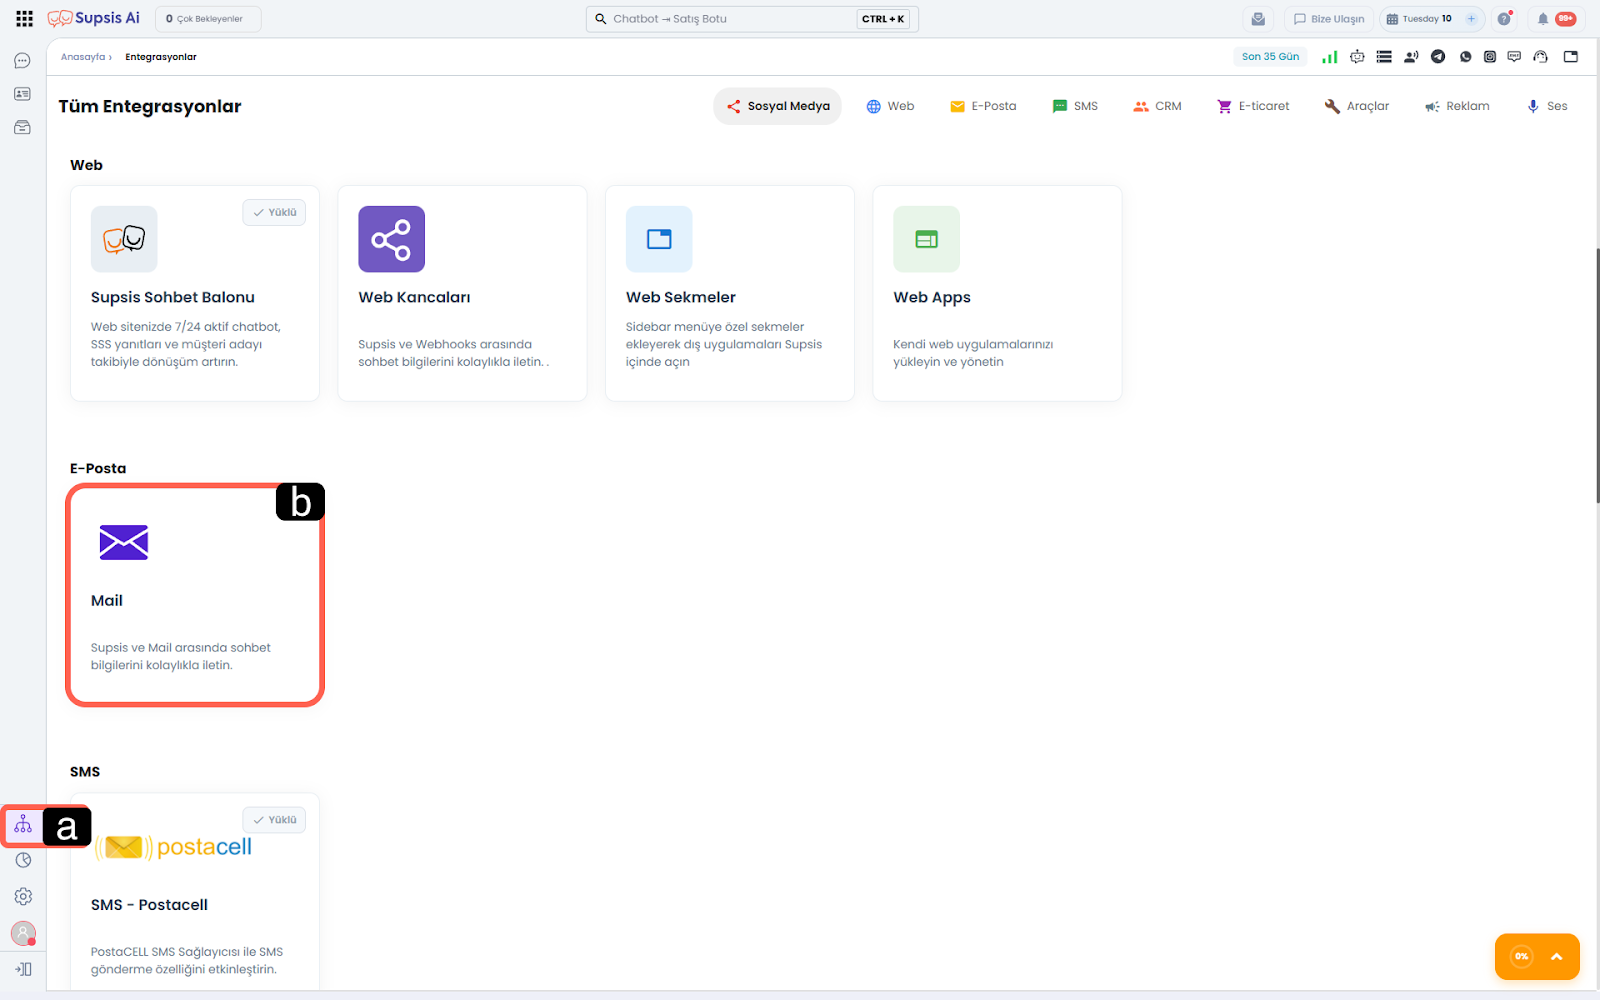Open the Son 35 Gün date range
The width and height of the screenshot is (1600, 1000).
[1270, 57]
